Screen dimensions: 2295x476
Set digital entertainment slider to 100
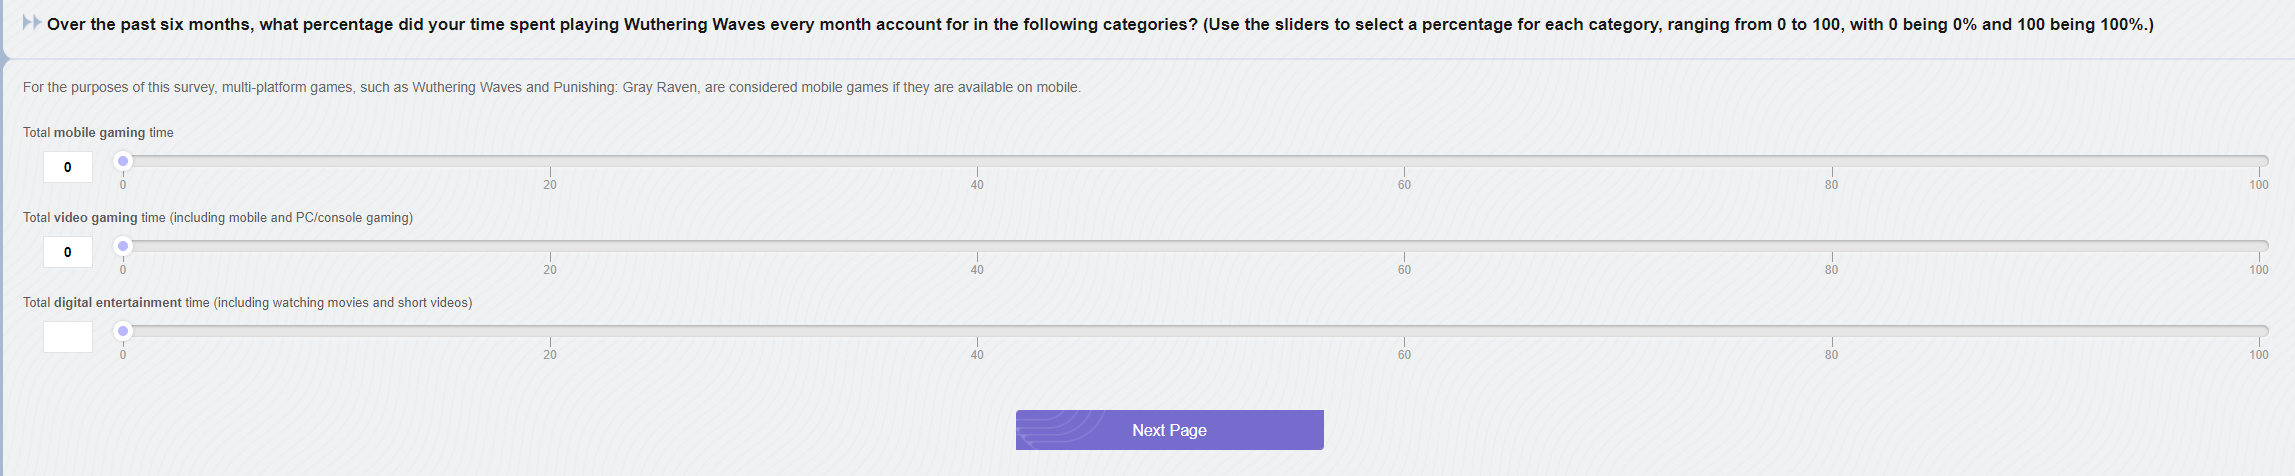(2258, 331)
